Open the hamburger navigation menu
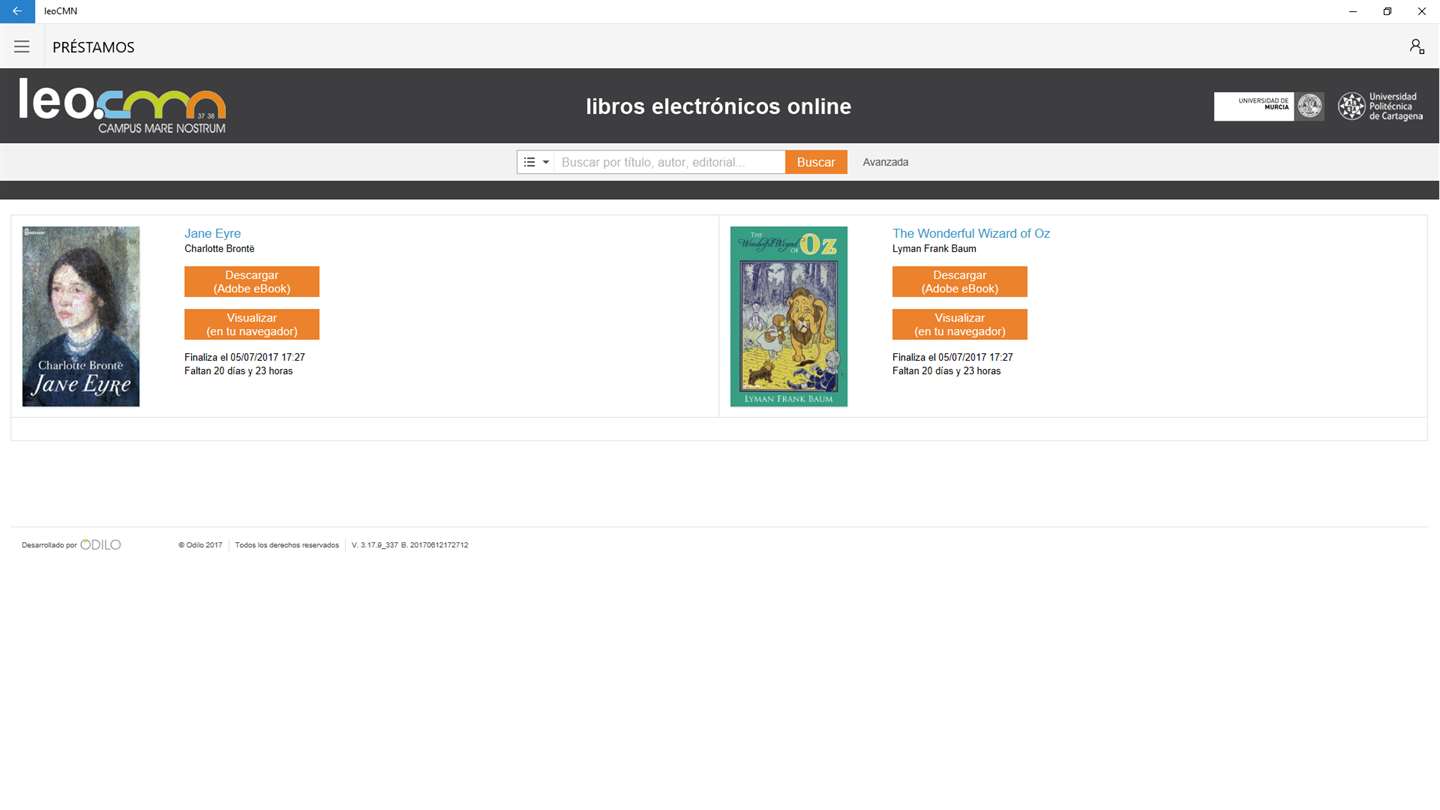Image resolution: width=1440 pixels, height=810 pixels. 21,47
